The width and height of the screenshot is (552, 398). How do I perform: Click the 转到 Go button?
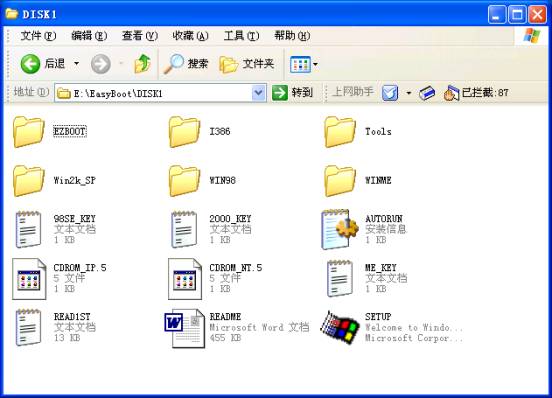tap(292, 93)
